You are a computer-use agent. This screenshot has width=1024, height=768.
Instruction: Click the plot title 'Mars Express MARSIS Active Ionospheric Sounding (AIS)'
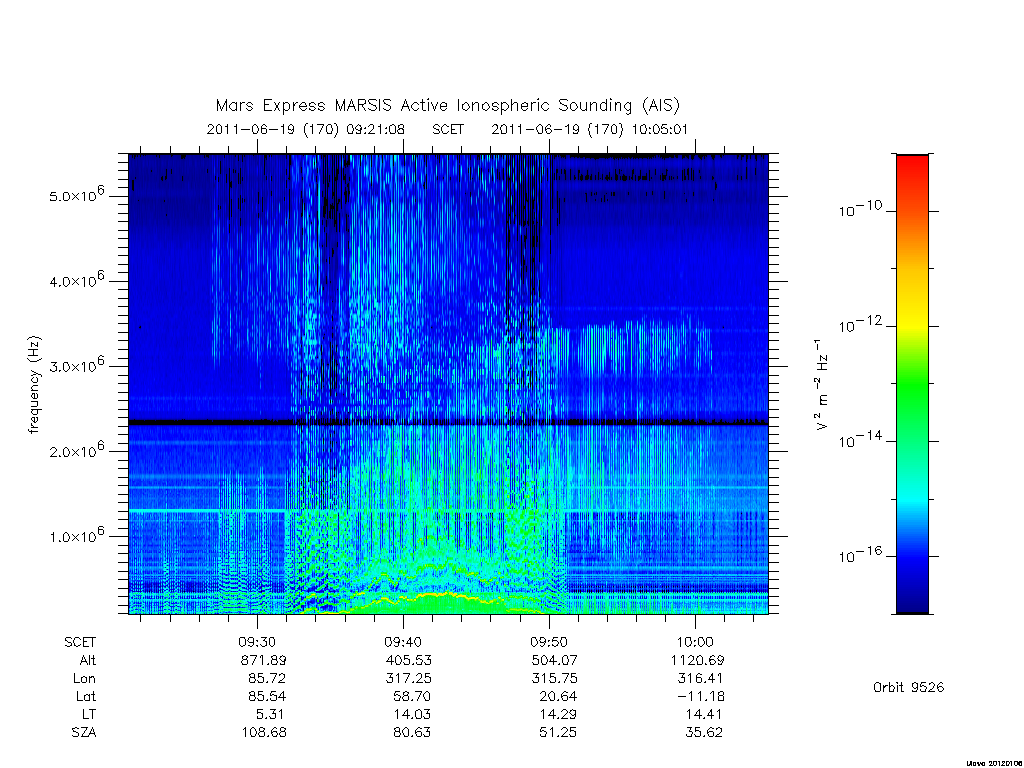pos(448,105)
